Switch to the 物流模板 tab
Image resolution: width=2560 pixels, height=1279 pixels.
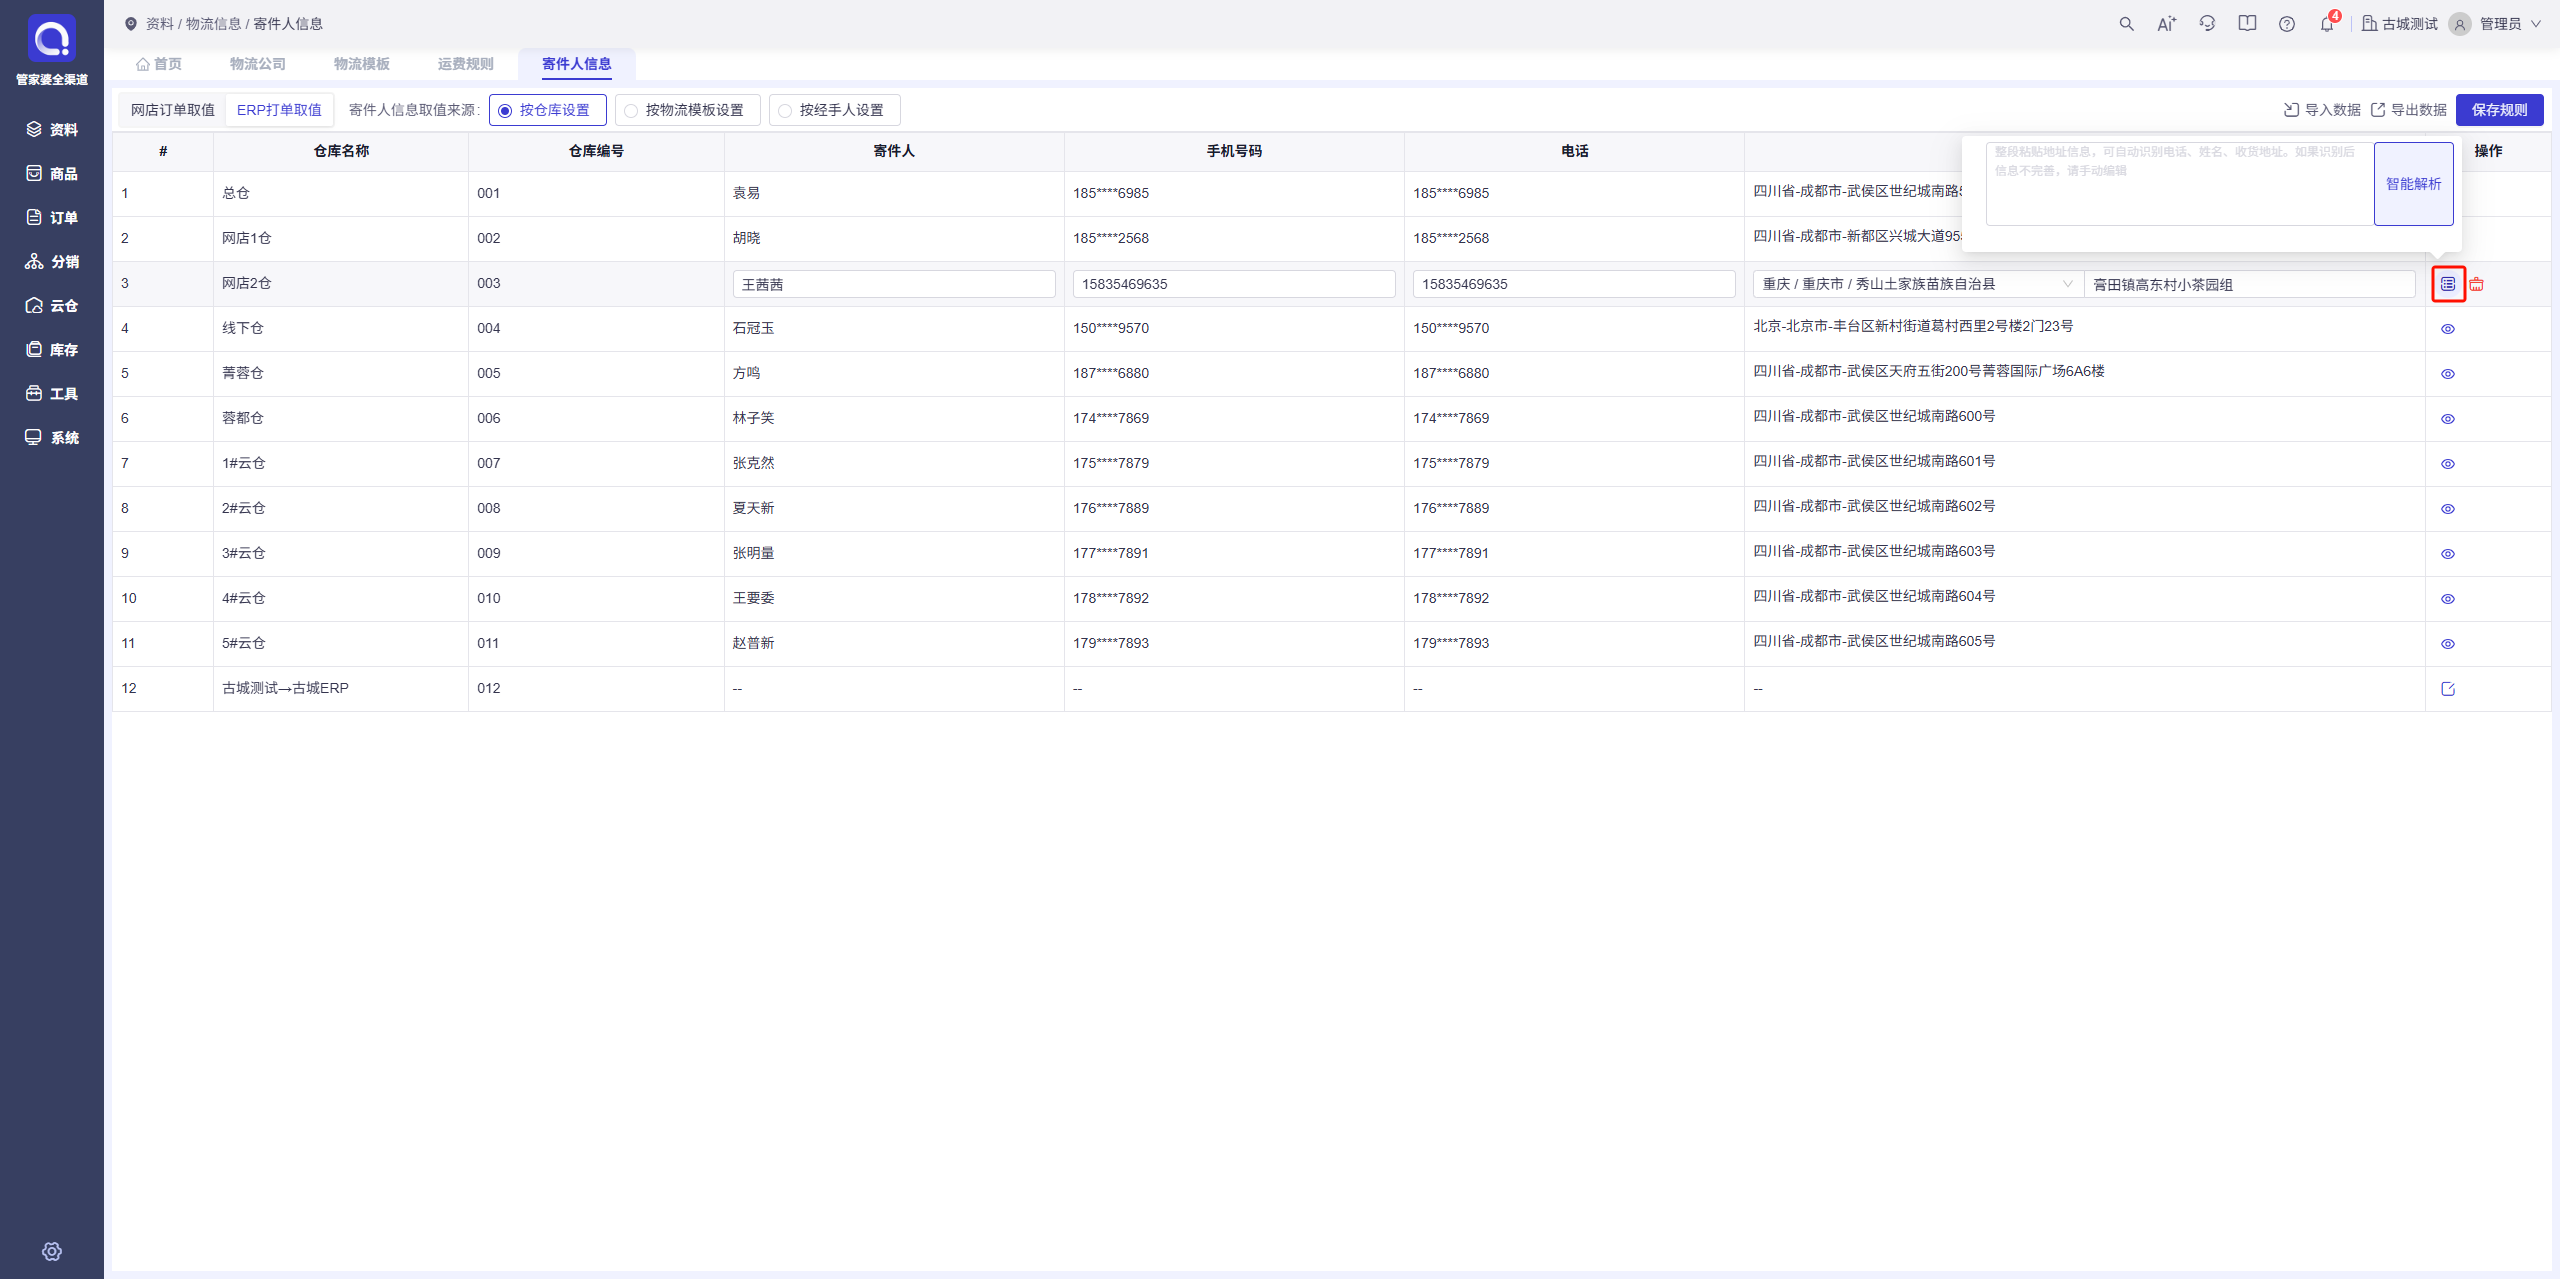point(362,64)
